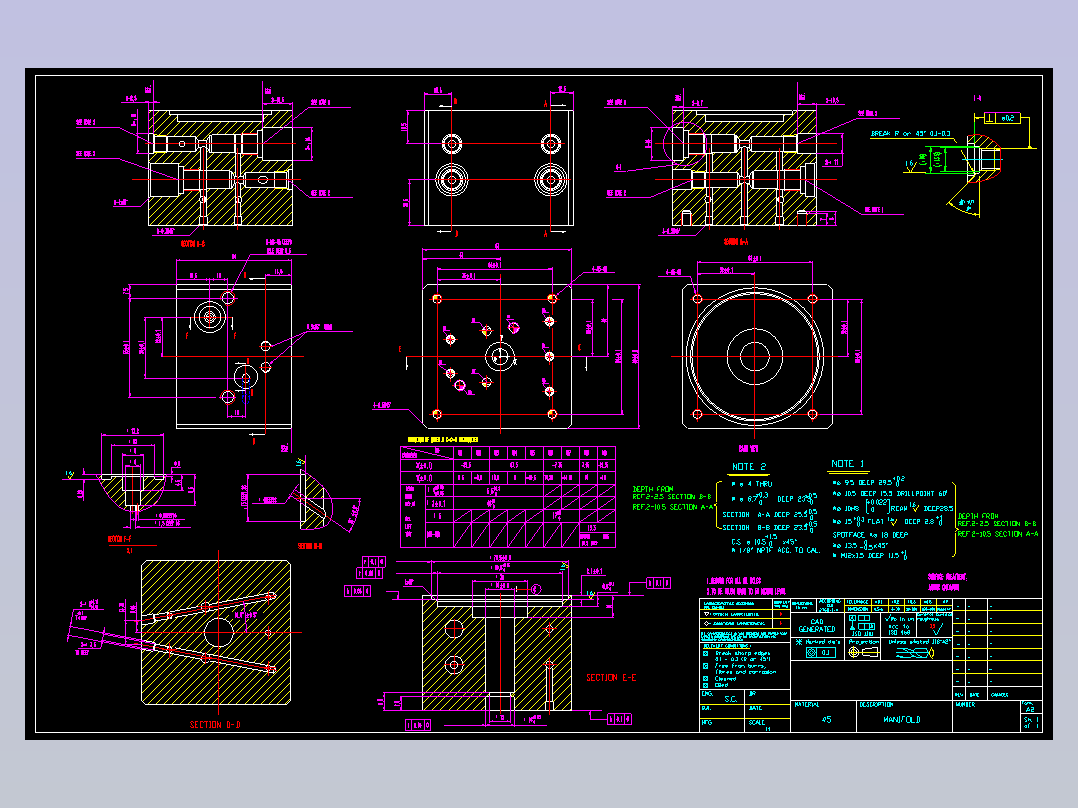
Task: Click material value '45' in title block
Action: point(826,719)
